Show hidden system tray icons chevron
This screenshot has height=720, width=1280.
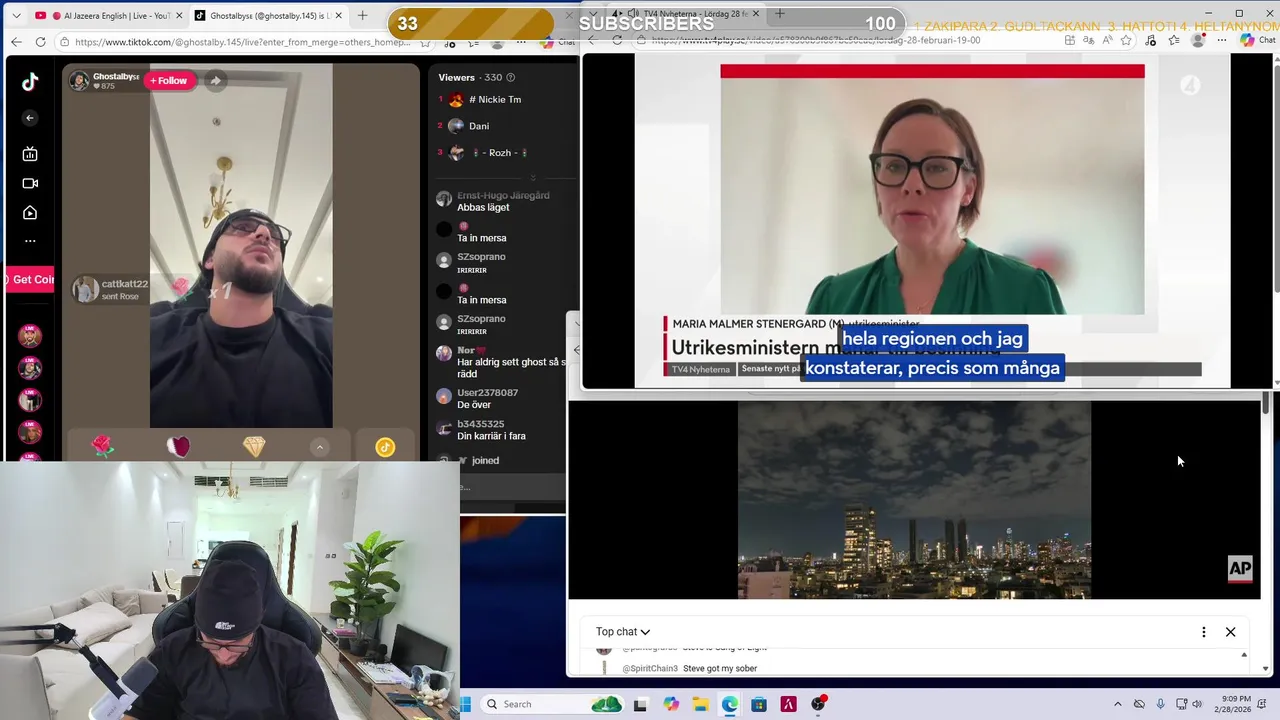point(1118,704)
